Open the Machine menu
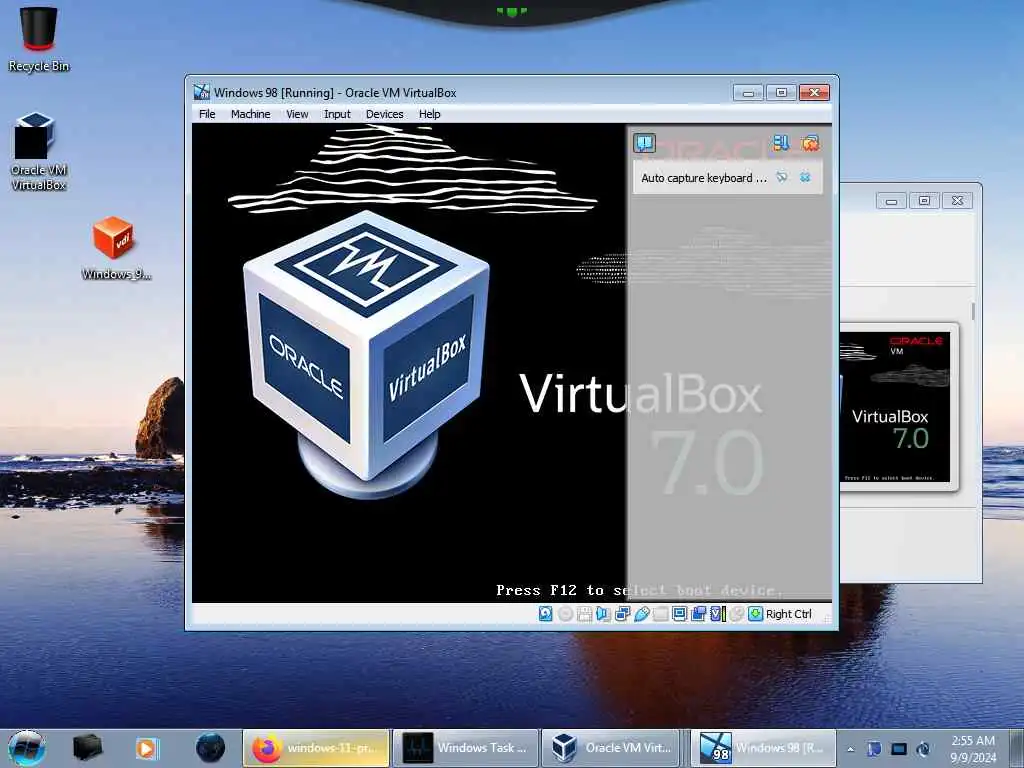Image resolution: width=1024 pixels, height=768 pixels. pyautogui.click(x=250, y=114)
